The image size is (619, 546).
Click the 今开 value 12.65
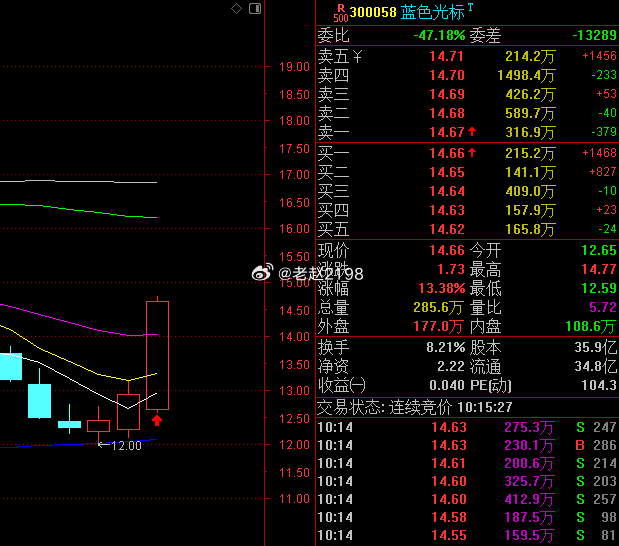click(x=599, y=250)
